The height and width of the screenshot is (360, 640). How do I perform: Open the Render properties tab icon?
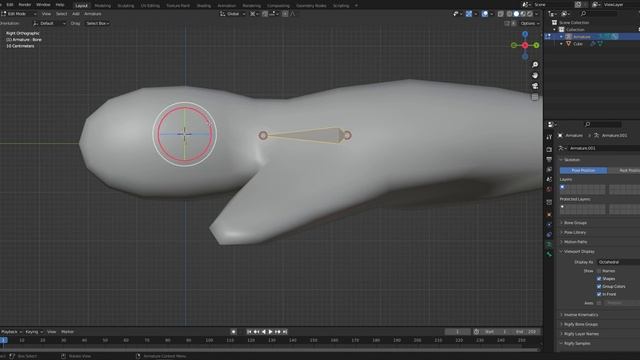pos(549,150)
